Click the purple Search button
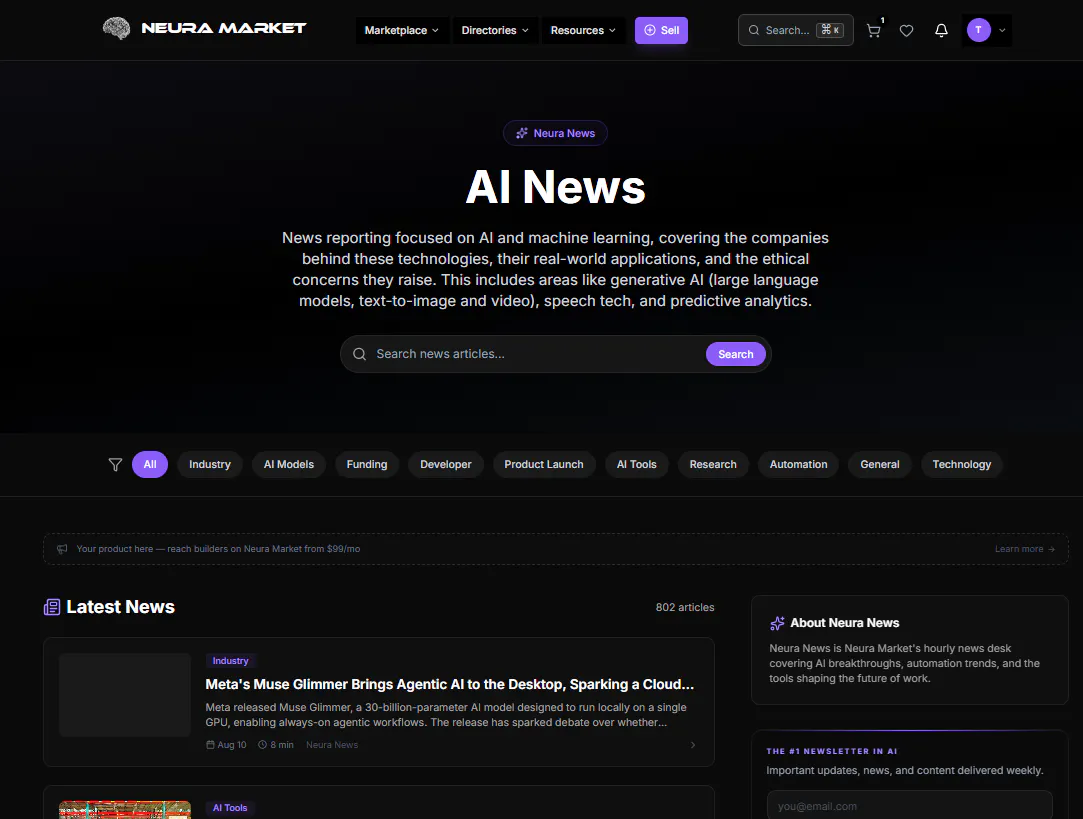The height and width of the screenshot is (819, 1083). click(736, 354)
